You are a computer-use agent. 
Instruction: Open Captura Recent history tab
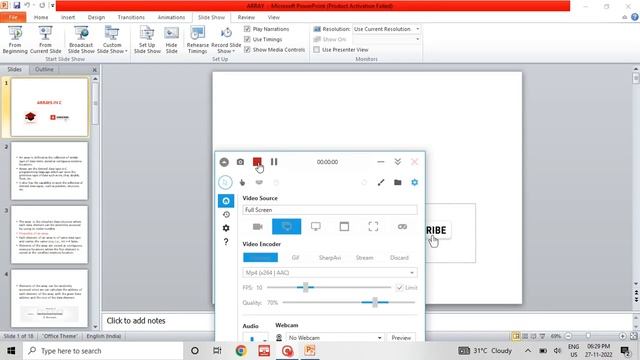[226, 215]
